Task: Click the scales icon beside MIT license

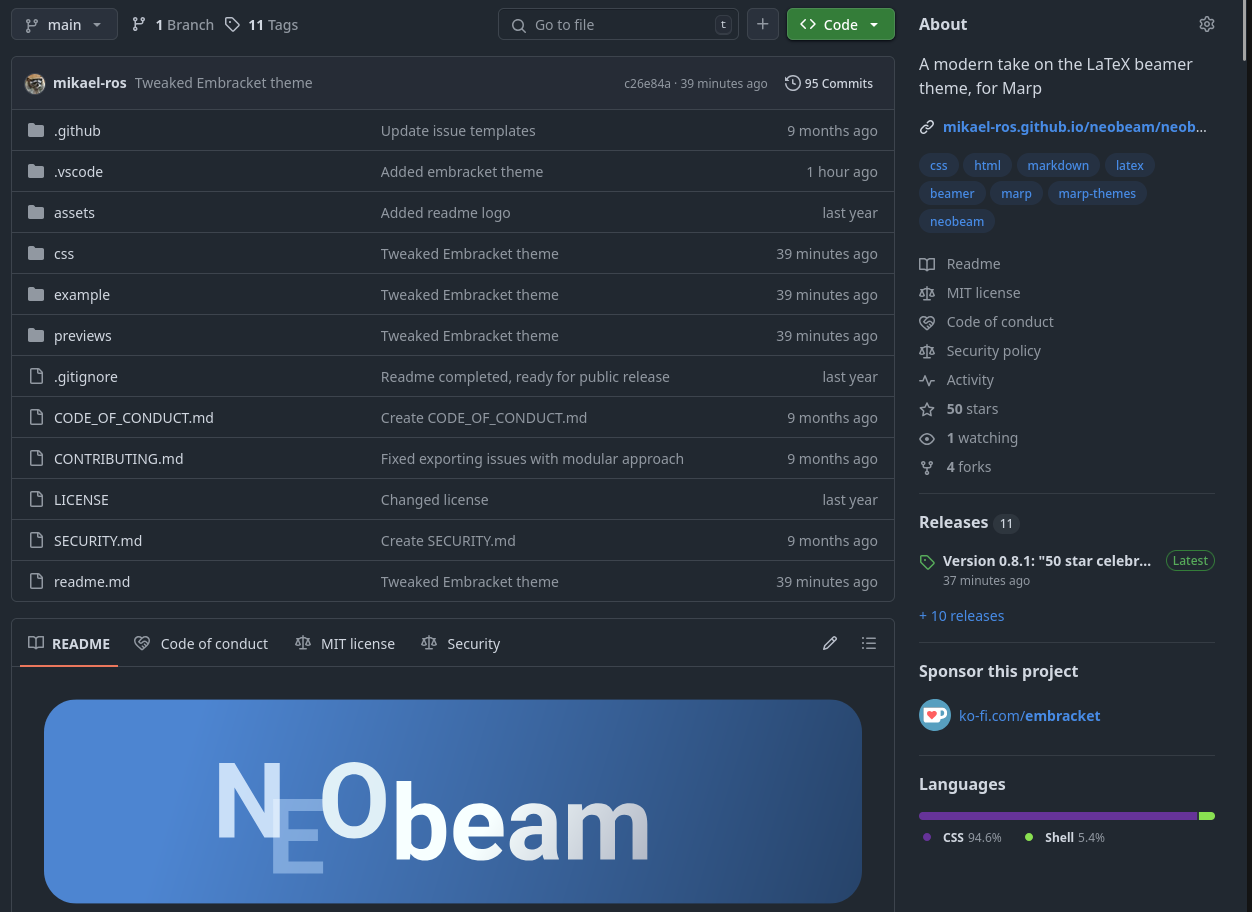Action: coord(928,293)
